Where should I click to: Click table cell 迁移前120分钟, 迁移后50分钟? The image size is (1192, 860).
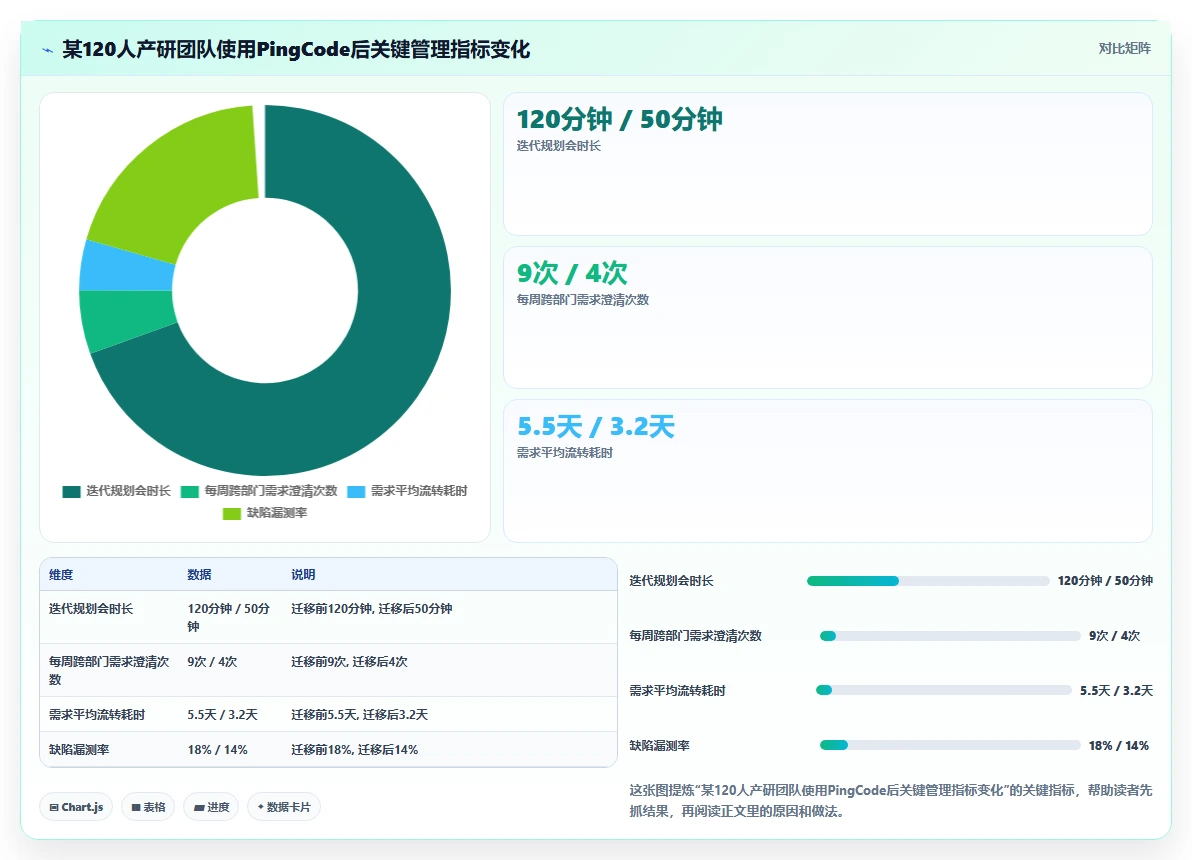click(372, 609)
